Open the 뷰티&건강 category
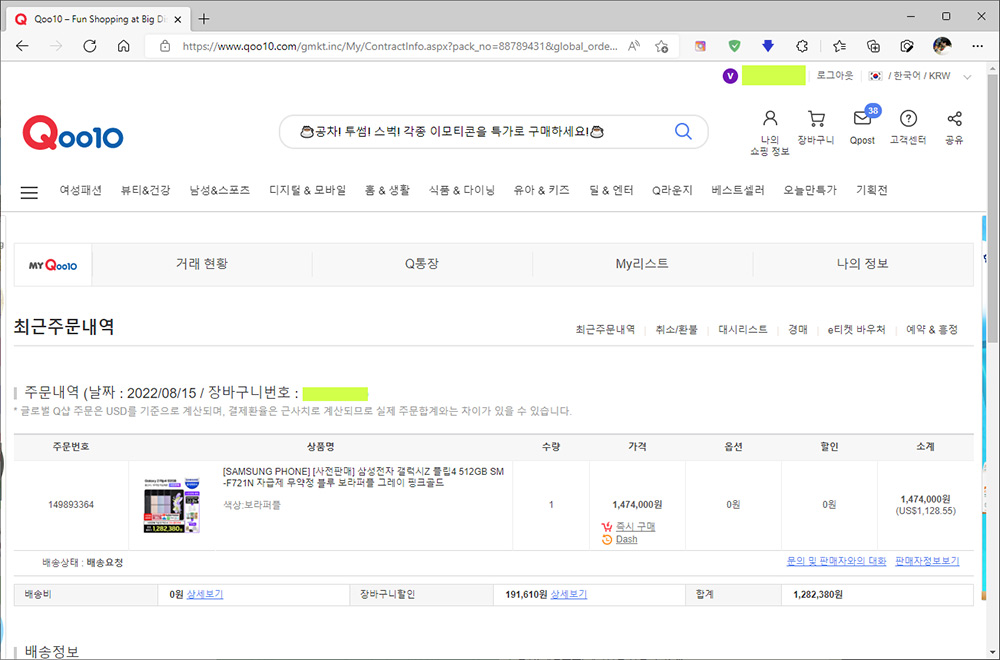This screenshot has height=660, width=1000. [x=145, y=190]
